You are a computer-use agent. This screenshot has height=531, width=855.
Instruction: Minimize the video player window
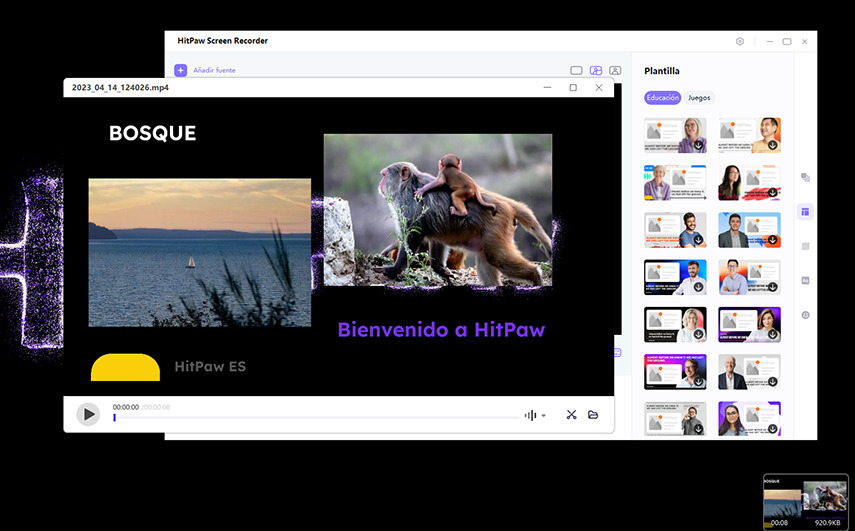coord(547,87)
